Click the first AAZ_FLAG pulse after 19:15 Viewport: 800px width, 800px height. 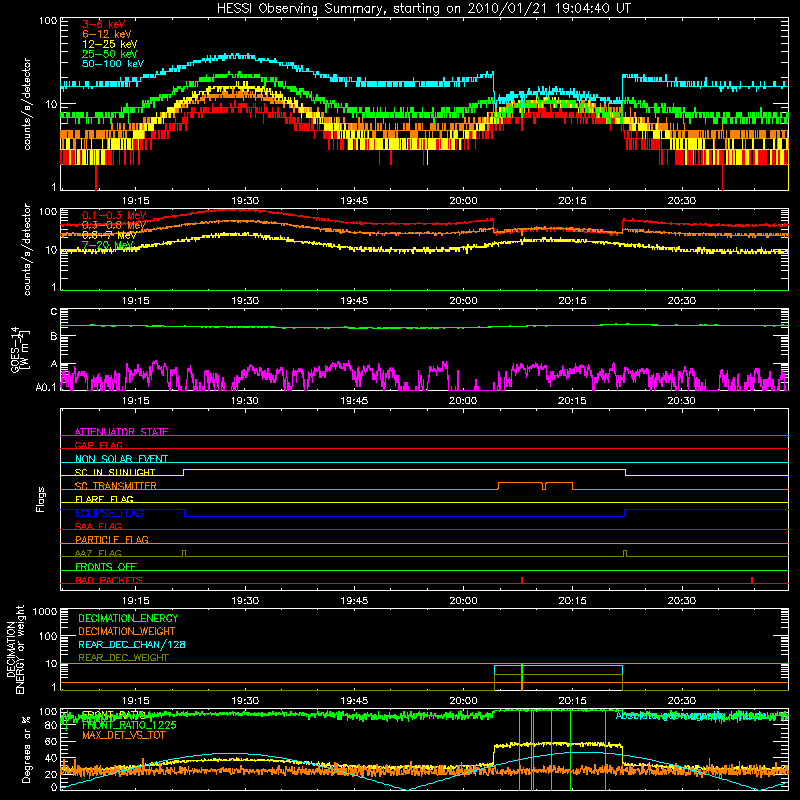[x=184, y=554]
